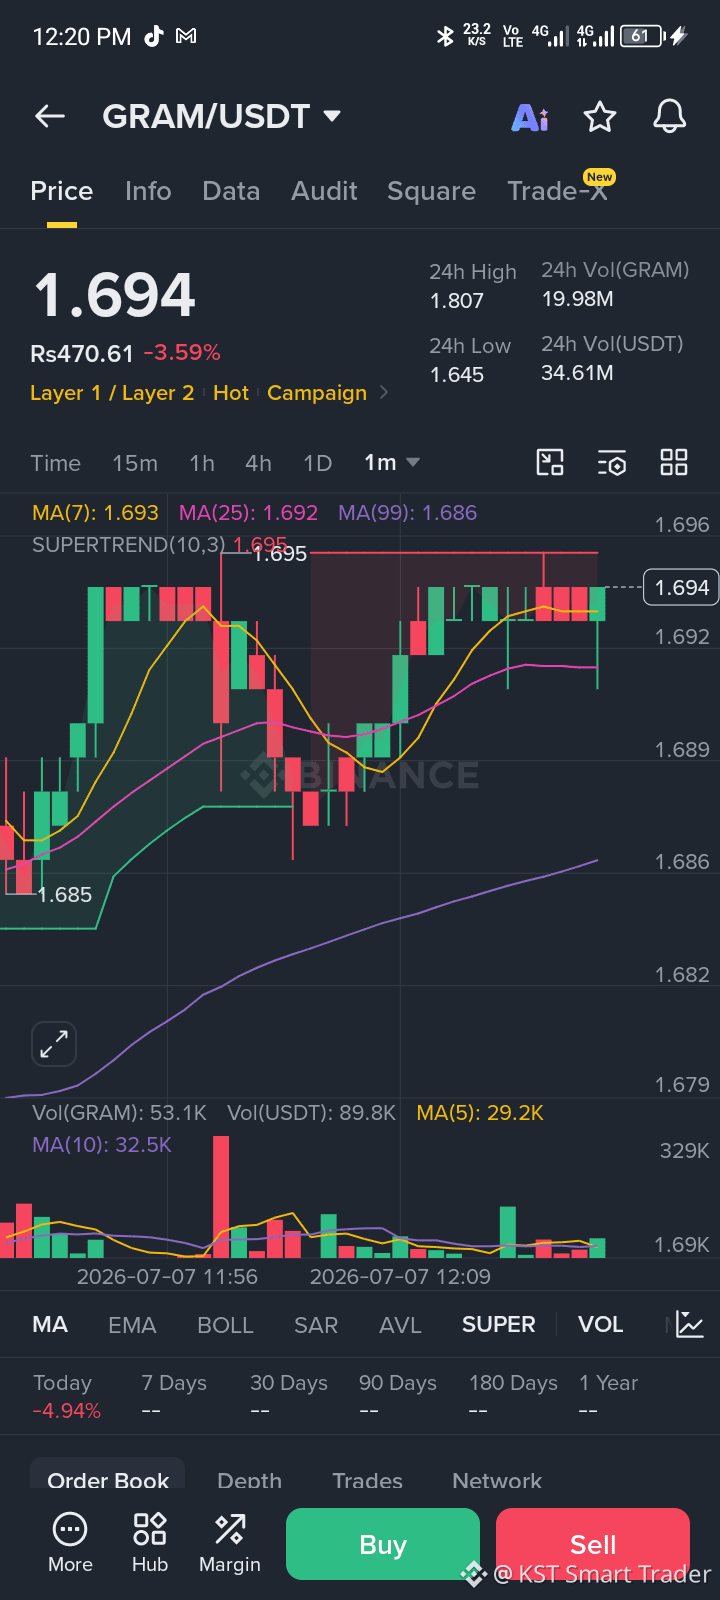Click the volume MA(5): 29.2K label
The width and height of the screenshot is (720, 1600).
[480, 1113]
